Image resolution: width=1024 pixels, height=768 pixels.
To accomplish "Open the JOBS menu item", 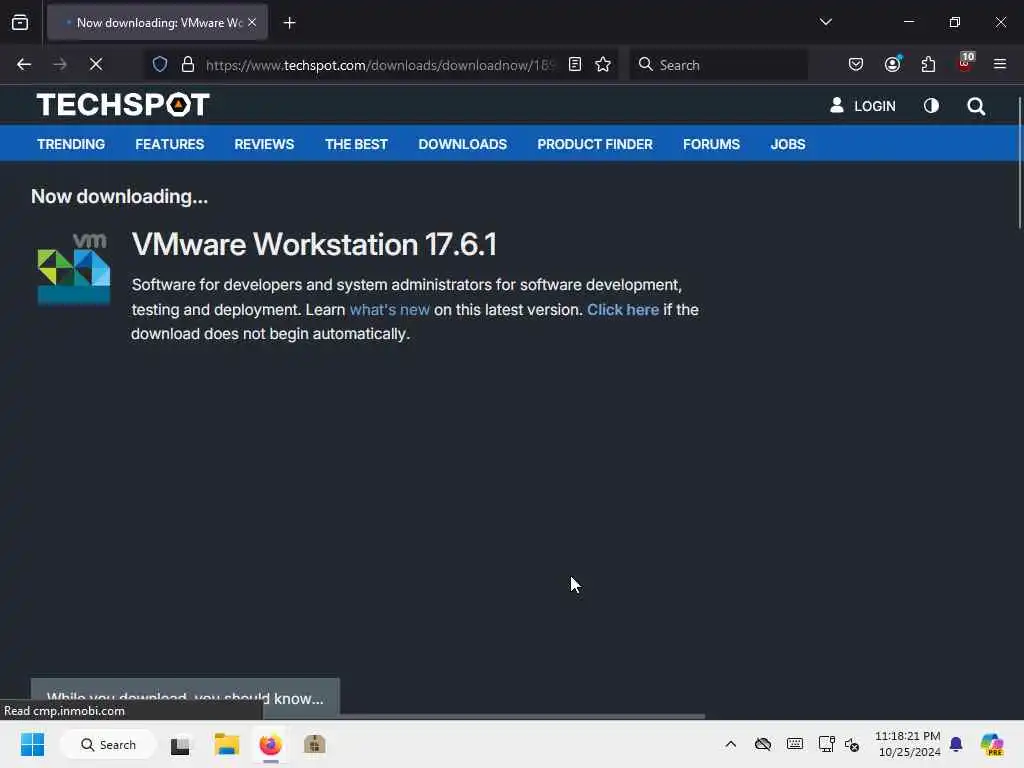I will (788, 144).
